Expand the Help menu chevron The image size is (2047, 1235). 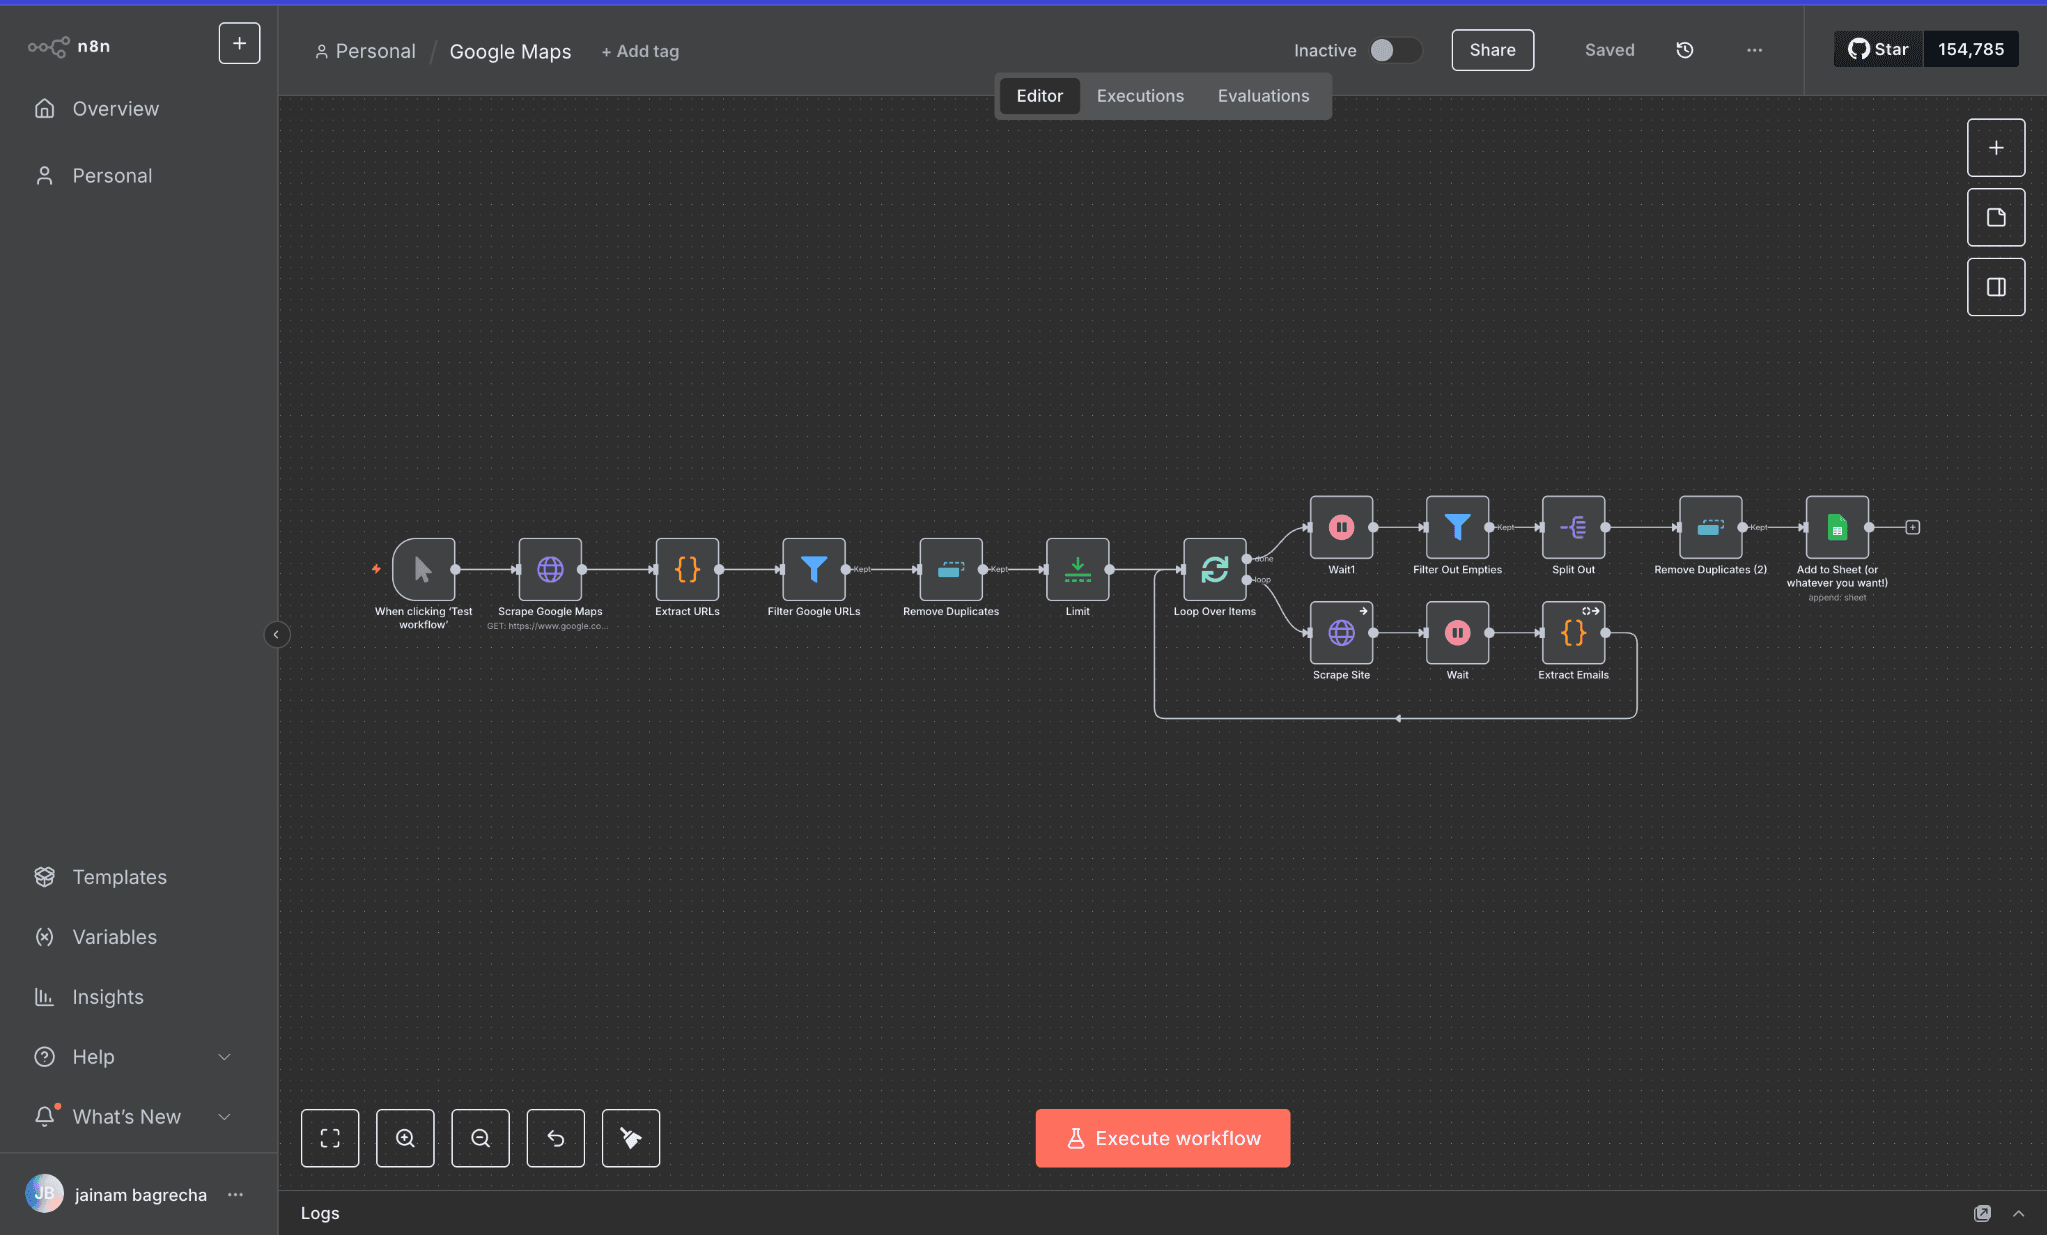point(224,1057)
